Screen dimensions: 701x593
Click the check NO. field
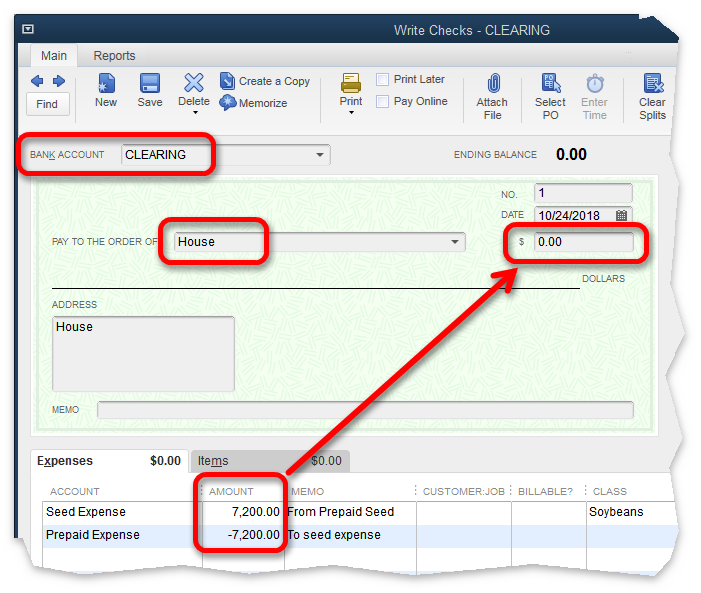583,193
